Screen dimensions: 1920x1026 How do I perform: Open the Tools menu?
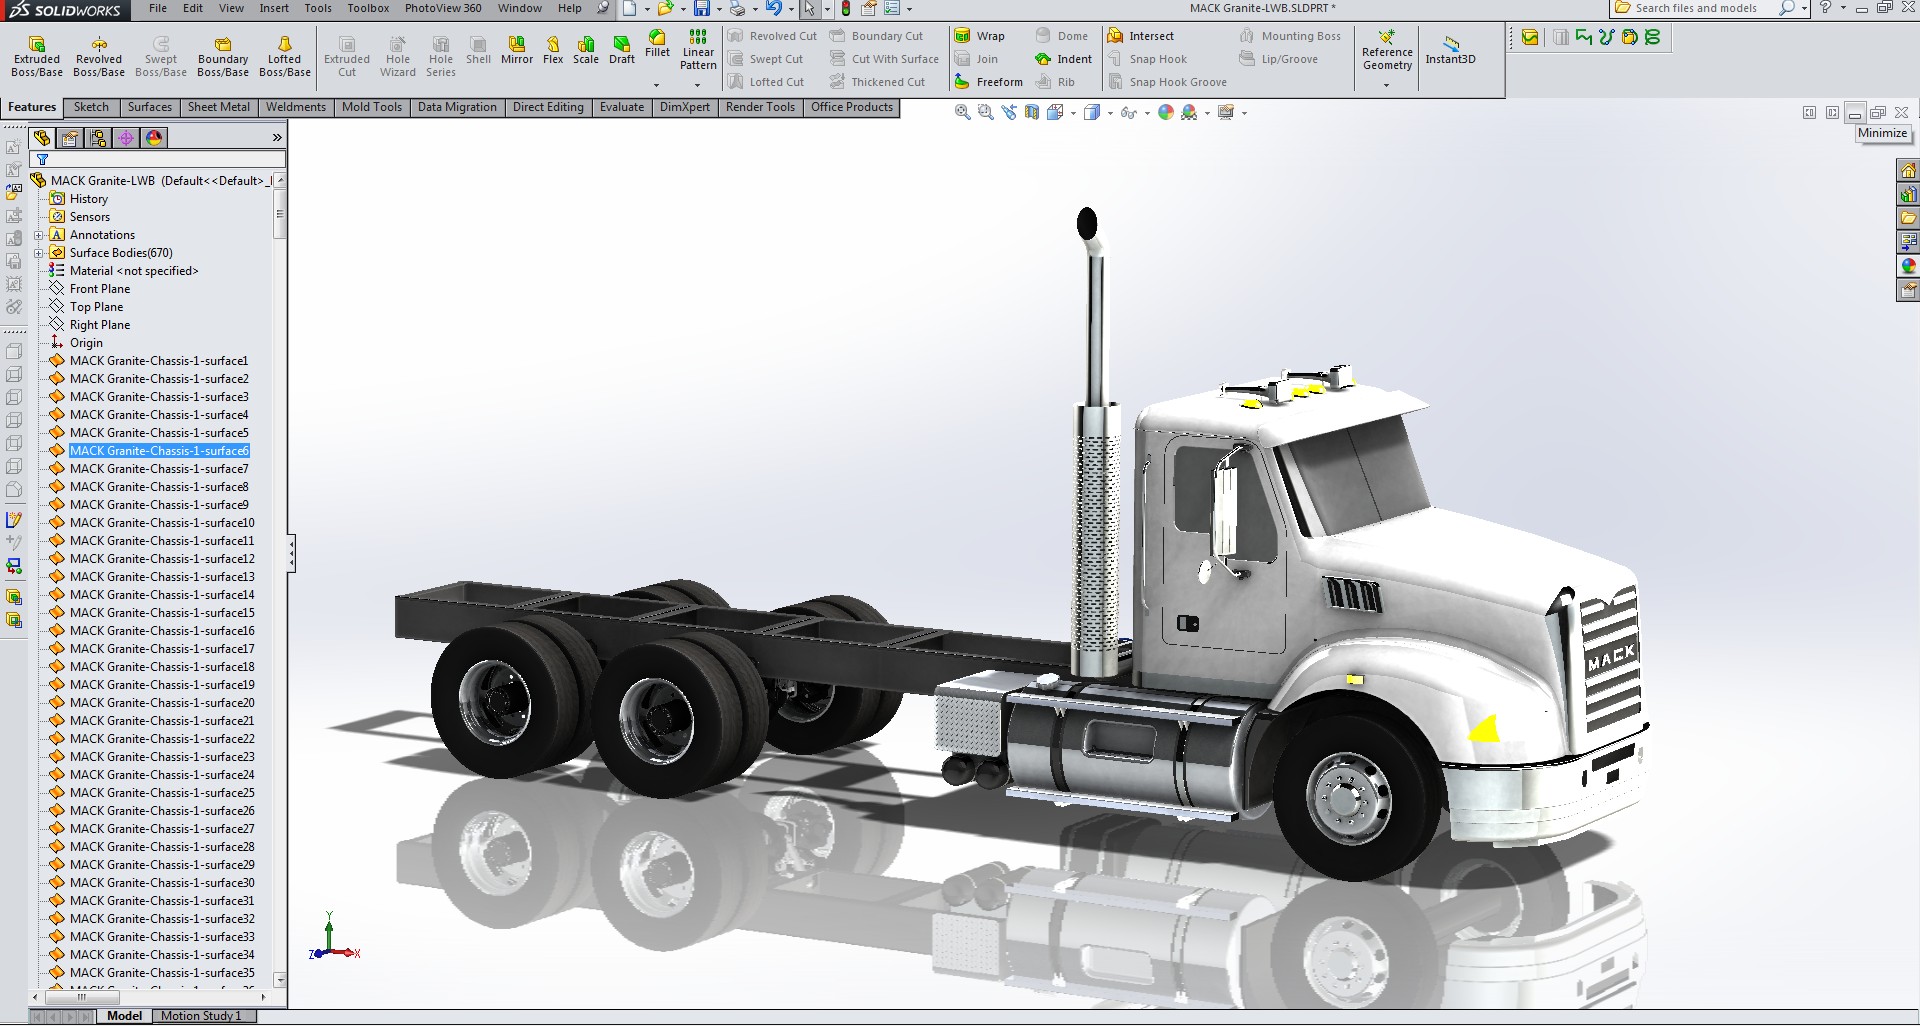point(318,8)
